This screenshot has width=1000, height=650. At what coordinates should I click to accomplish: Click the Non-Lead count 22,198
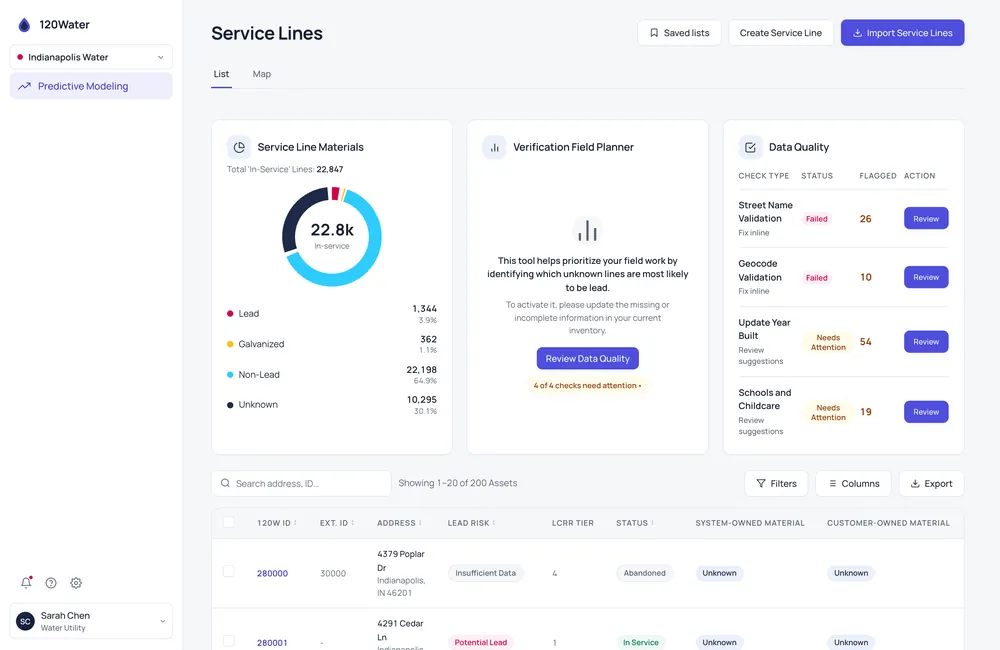tap(422, 370)
